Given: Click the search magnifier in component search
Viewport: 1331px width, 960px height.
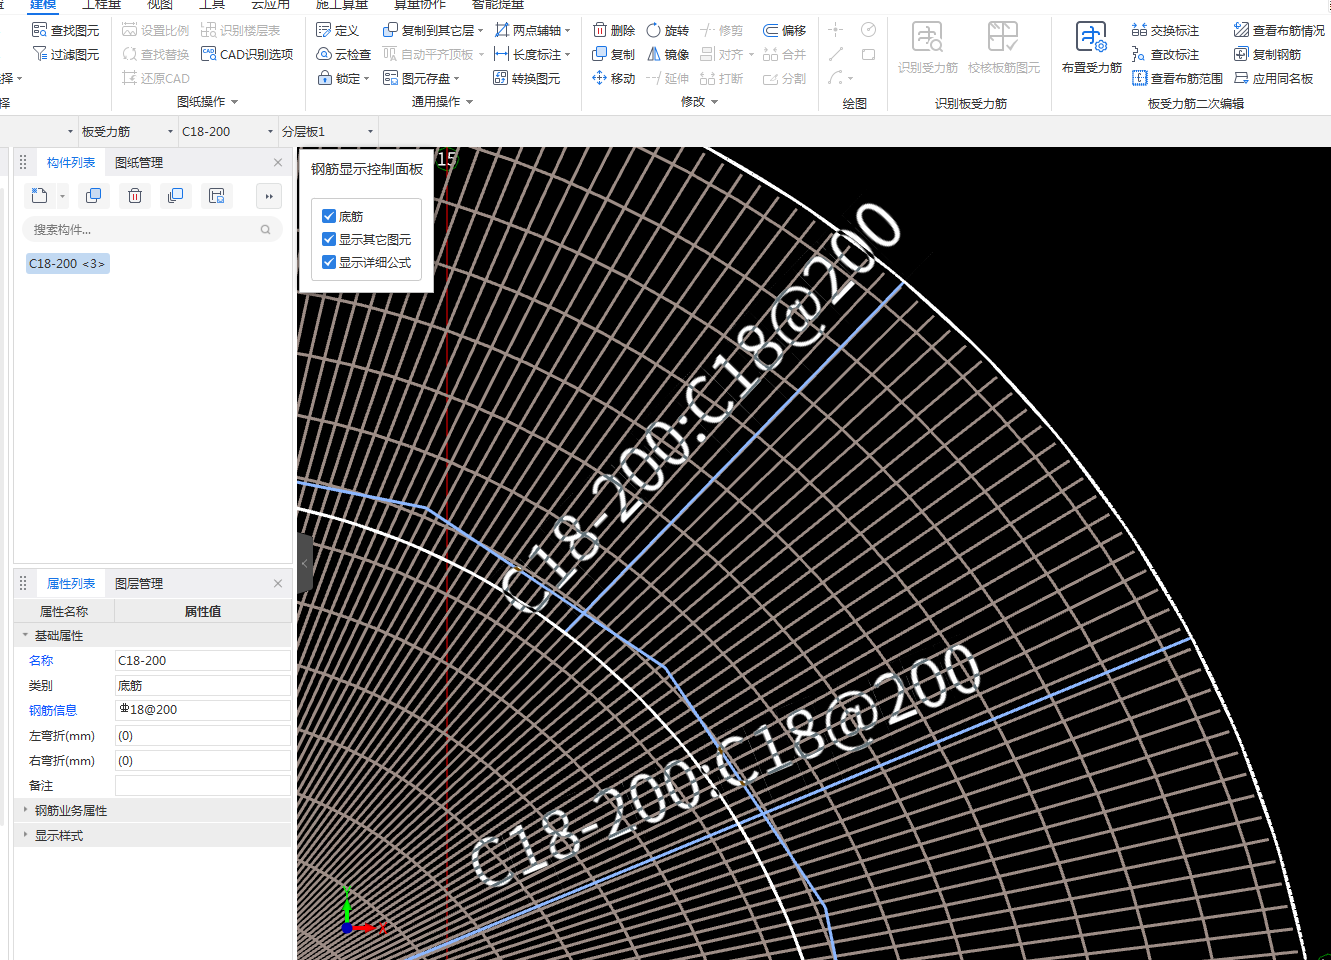Looking at the screenshot, I should [x=265, y=230].
